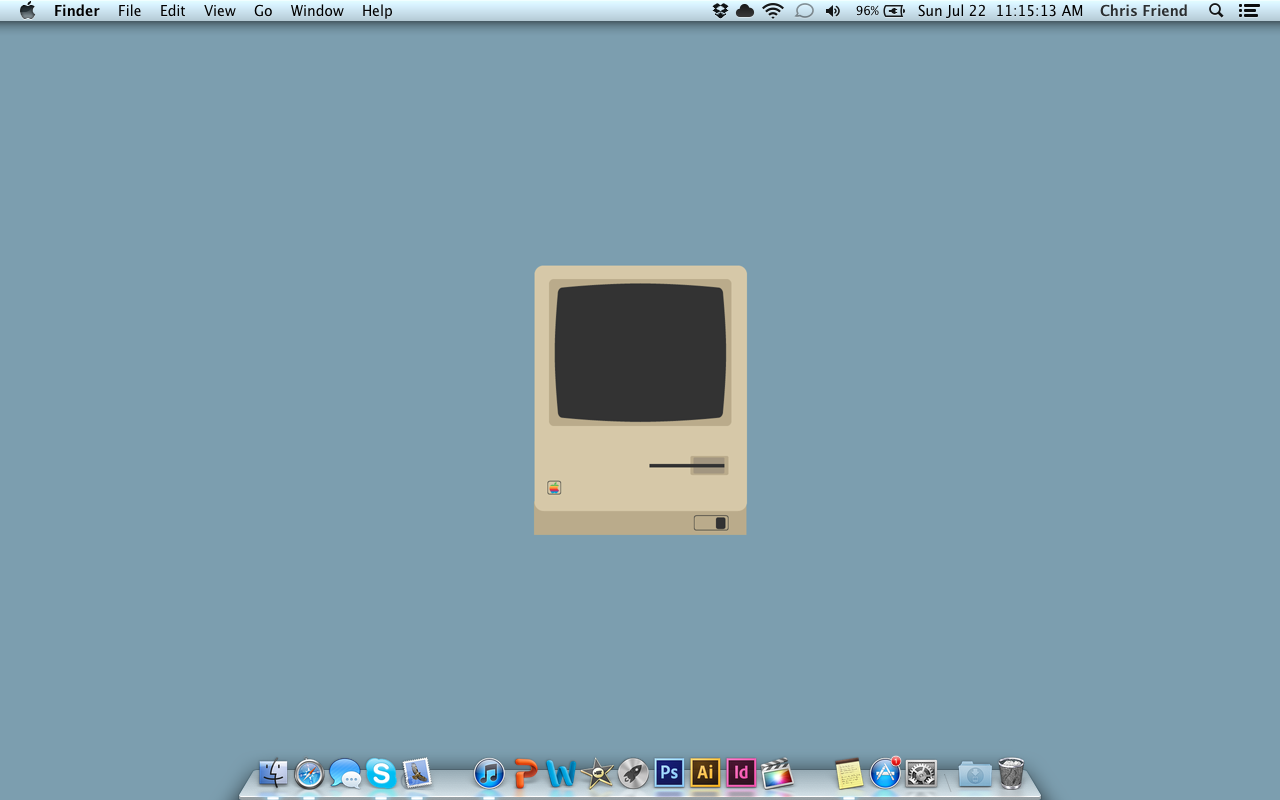Image resolution: width=1280 pixels, height=800 pixels.
Task: Click the Dropbox menu bar icon
Action: tap(720, 11)
